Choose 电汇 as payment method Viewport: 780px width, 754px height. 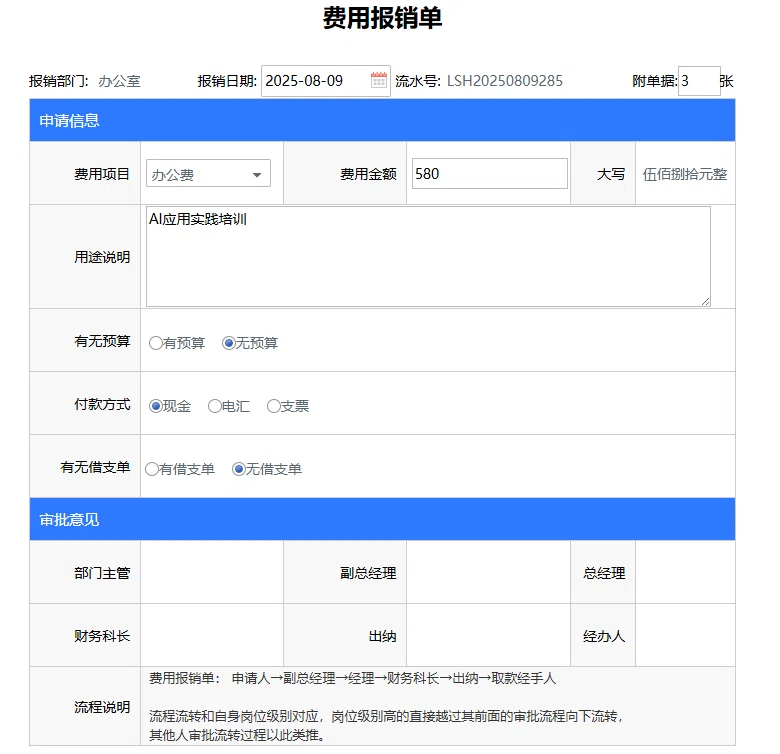coord(214,406)
